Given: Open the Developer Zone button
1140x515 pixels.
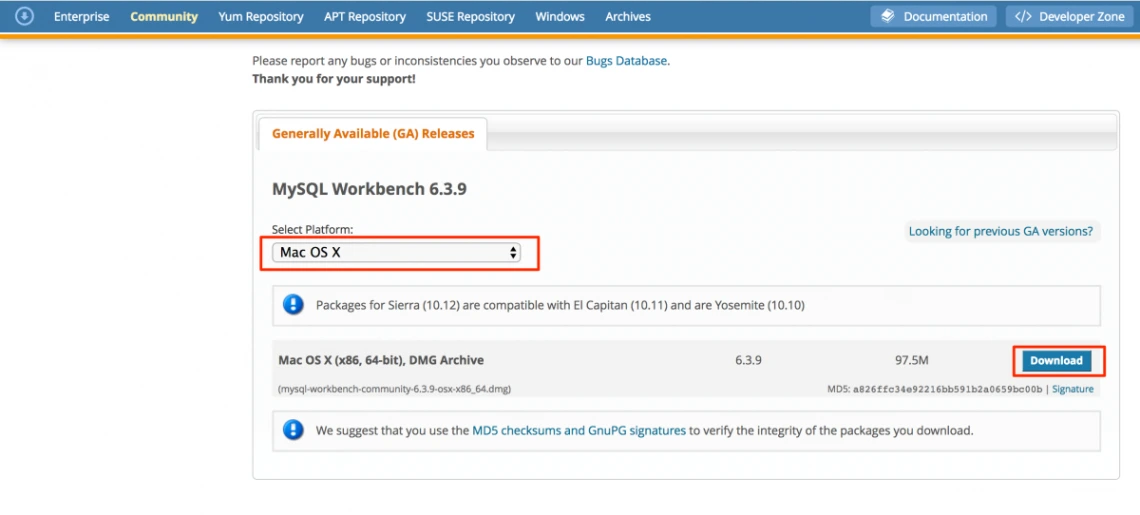Looking at the screenshot, I should click(1069, 16).
